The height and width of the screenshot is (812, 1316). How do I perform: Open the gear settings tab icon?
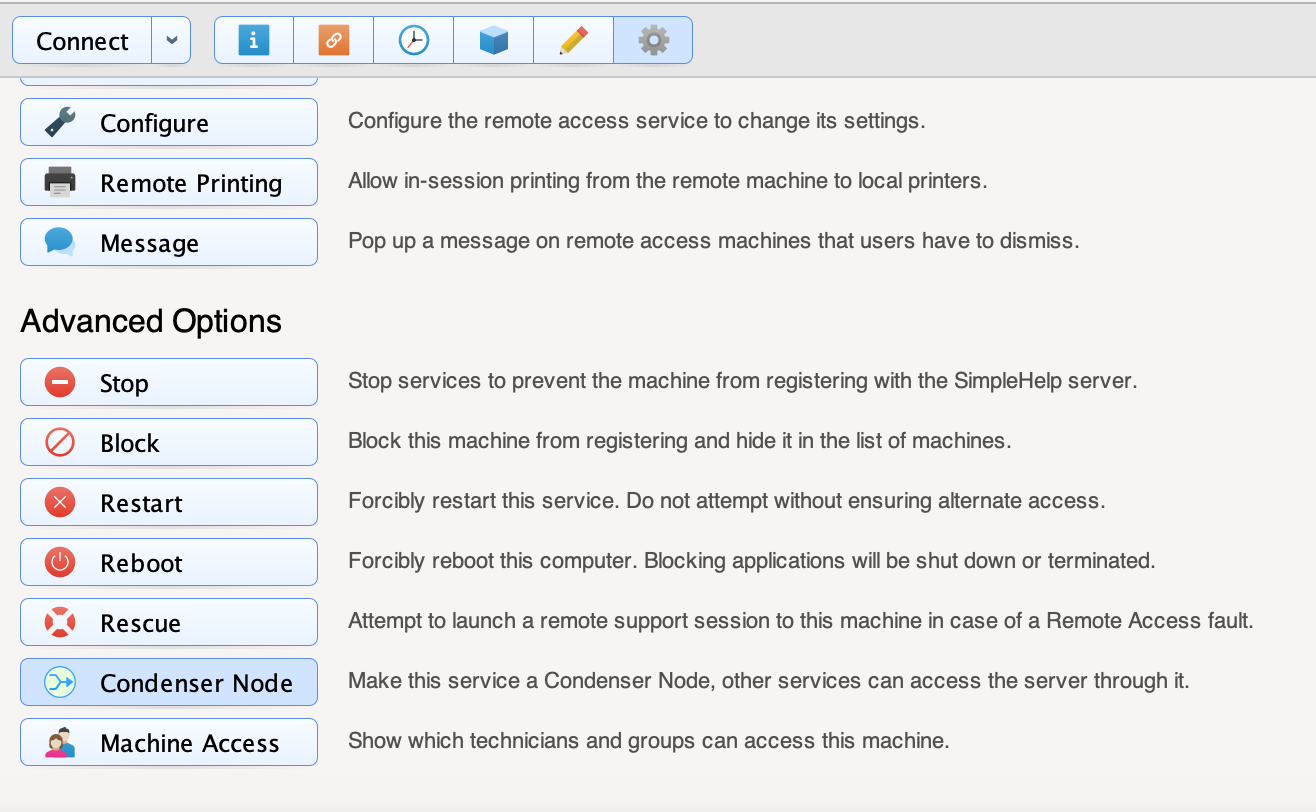653,40
